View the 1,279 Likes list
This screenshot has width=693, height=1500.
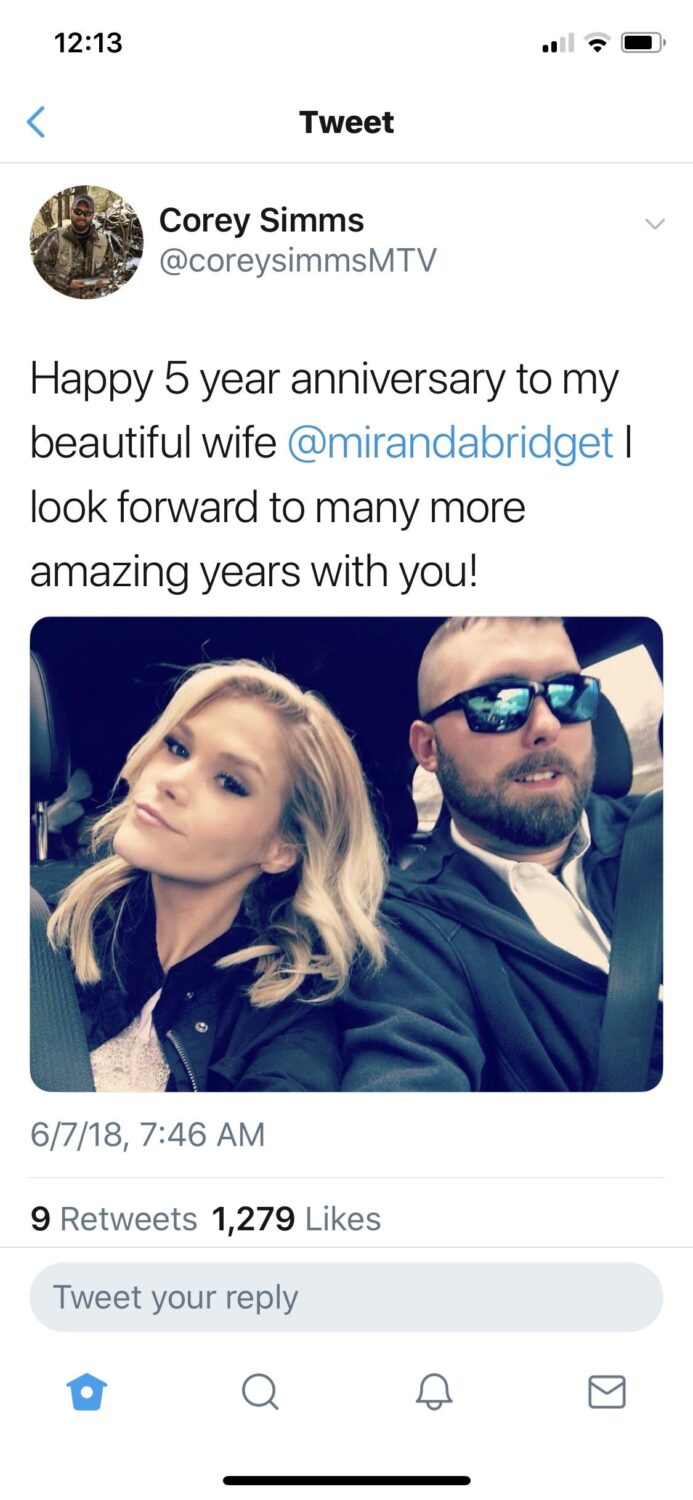[297, 1219]
